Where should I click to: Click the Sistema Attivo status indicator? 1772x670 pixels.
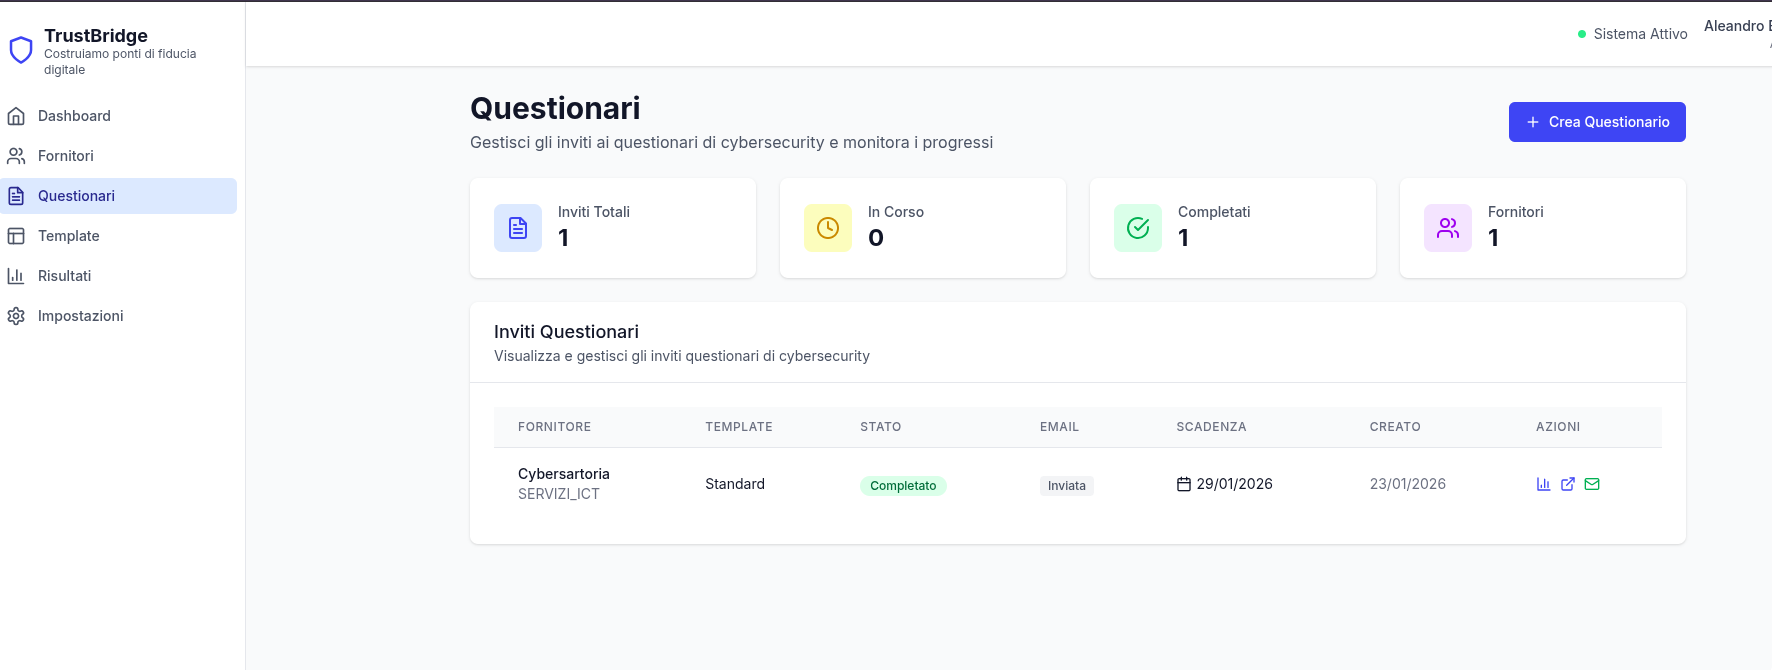coord(1632,34)
